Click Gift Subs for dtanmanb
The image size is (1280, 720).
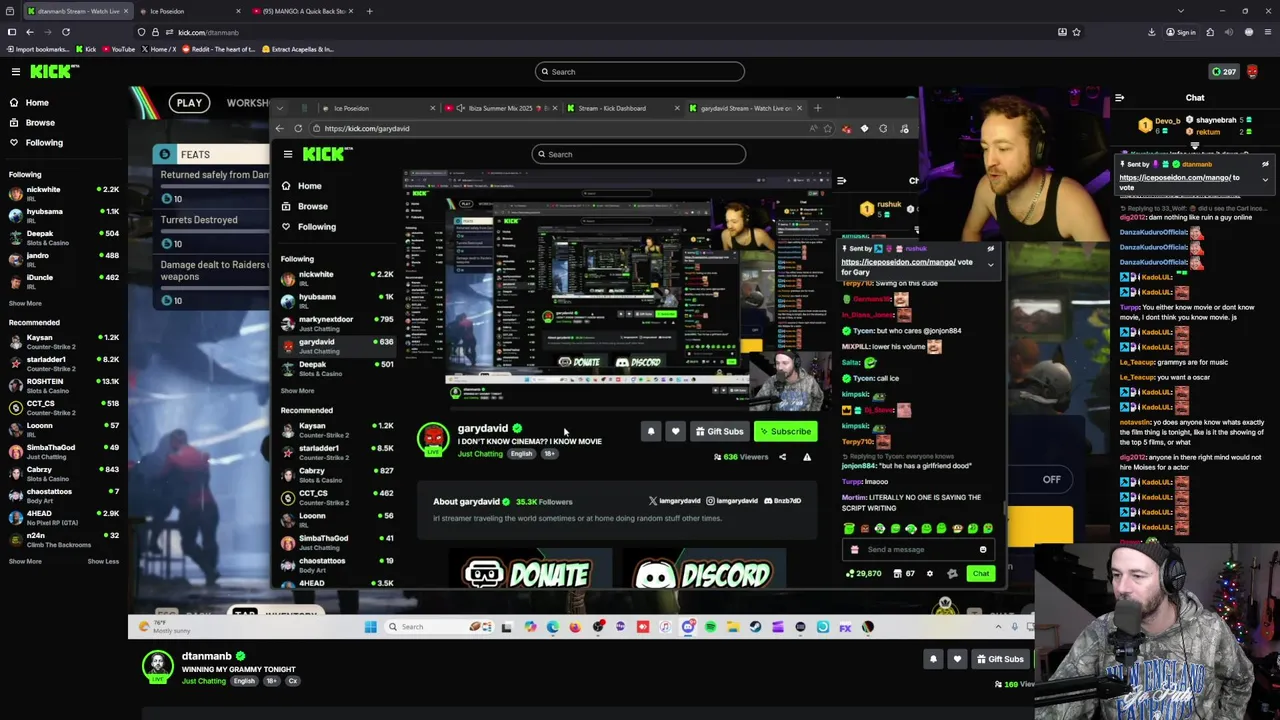(x=999, y=659)
